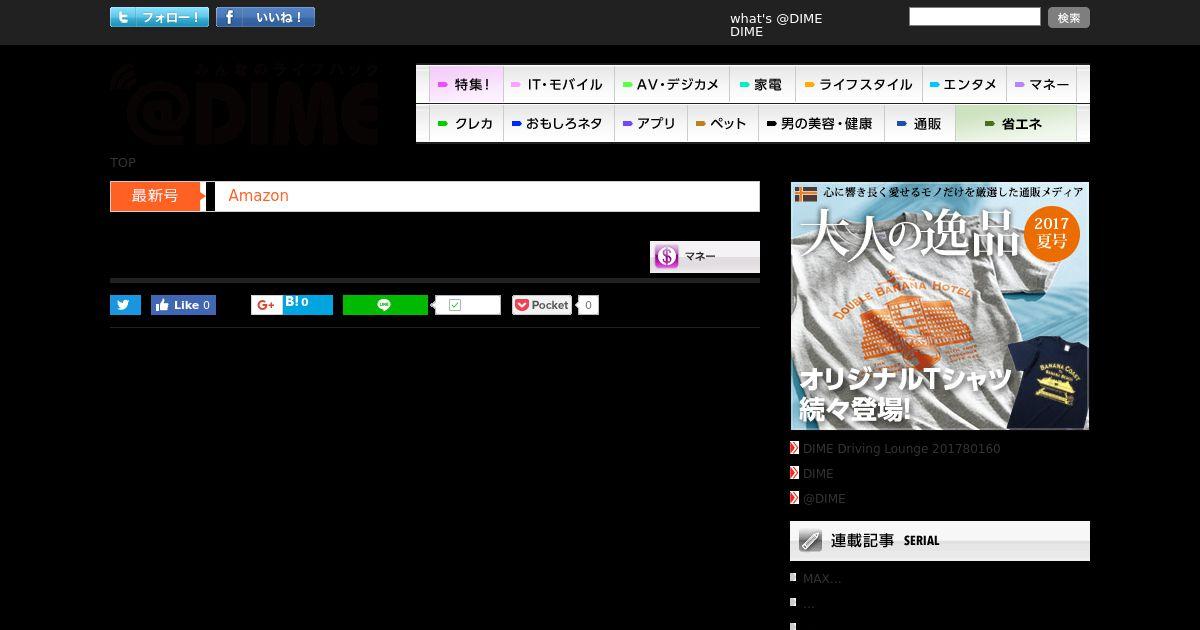Click the Hatena B! bookmark button
Screen dimensions: 1200x630
coord(308,305)
